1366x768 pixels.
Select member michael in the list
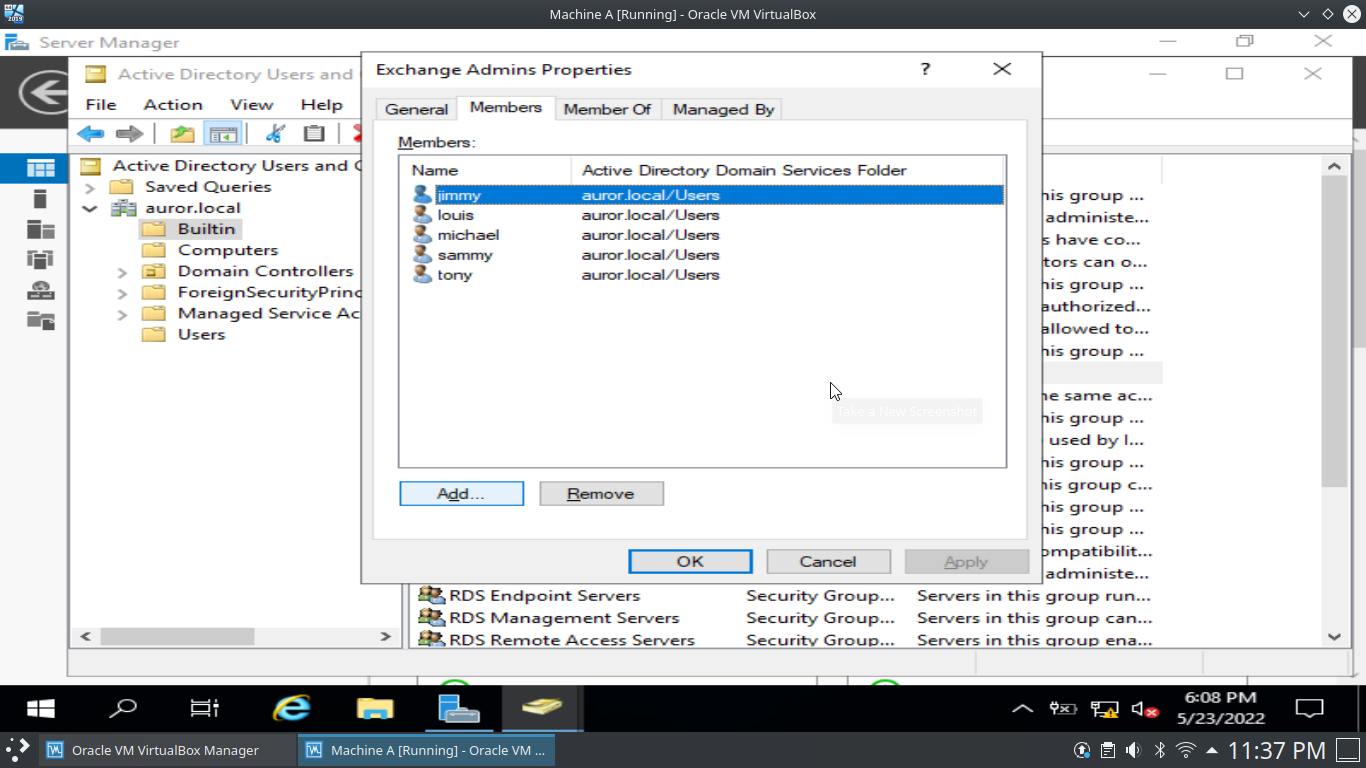(468, 235)
